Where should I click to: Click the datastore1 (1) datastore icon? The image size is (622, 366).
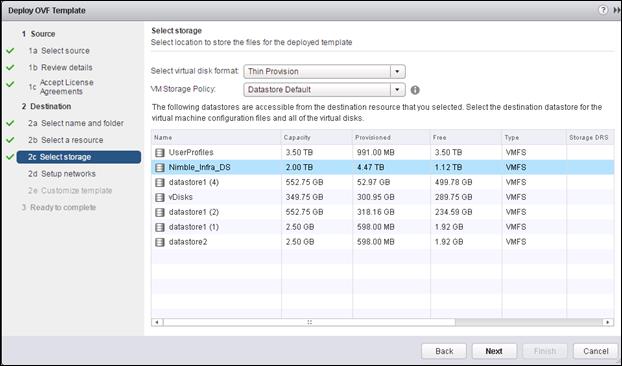tap(160, 227)
